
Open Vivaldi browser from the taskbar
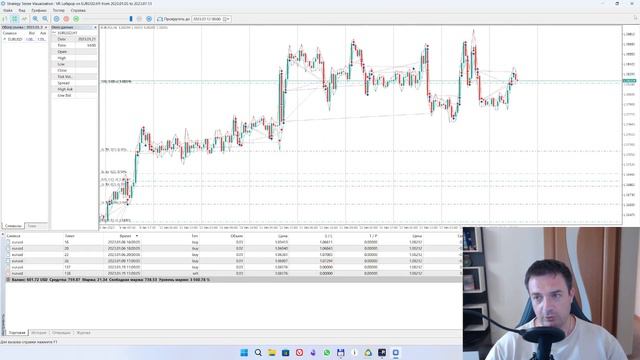click(299, 353)
